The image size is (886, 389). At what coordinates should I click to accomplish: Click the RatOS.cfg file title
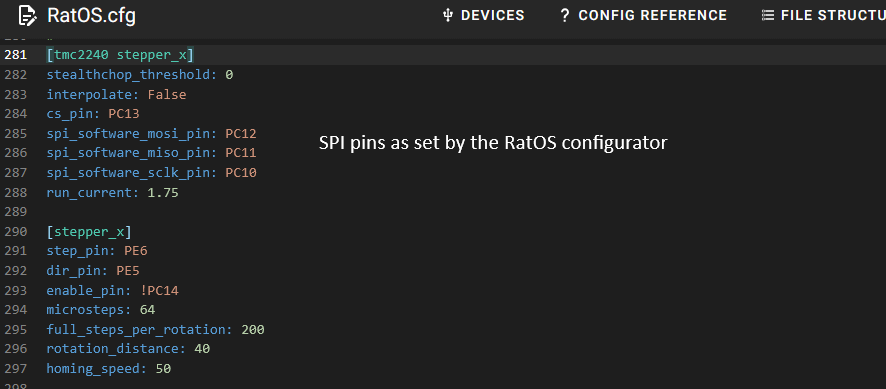point(92,16)
